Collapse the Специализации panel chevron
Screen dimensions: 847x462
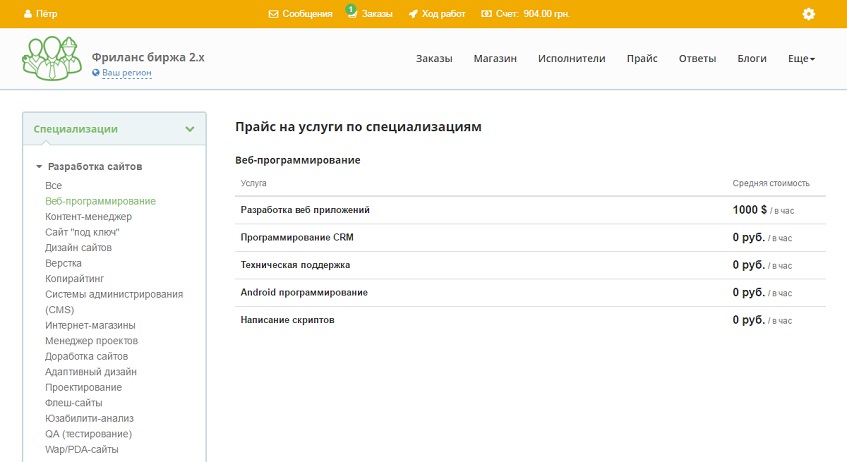click(x=190, y=129)
